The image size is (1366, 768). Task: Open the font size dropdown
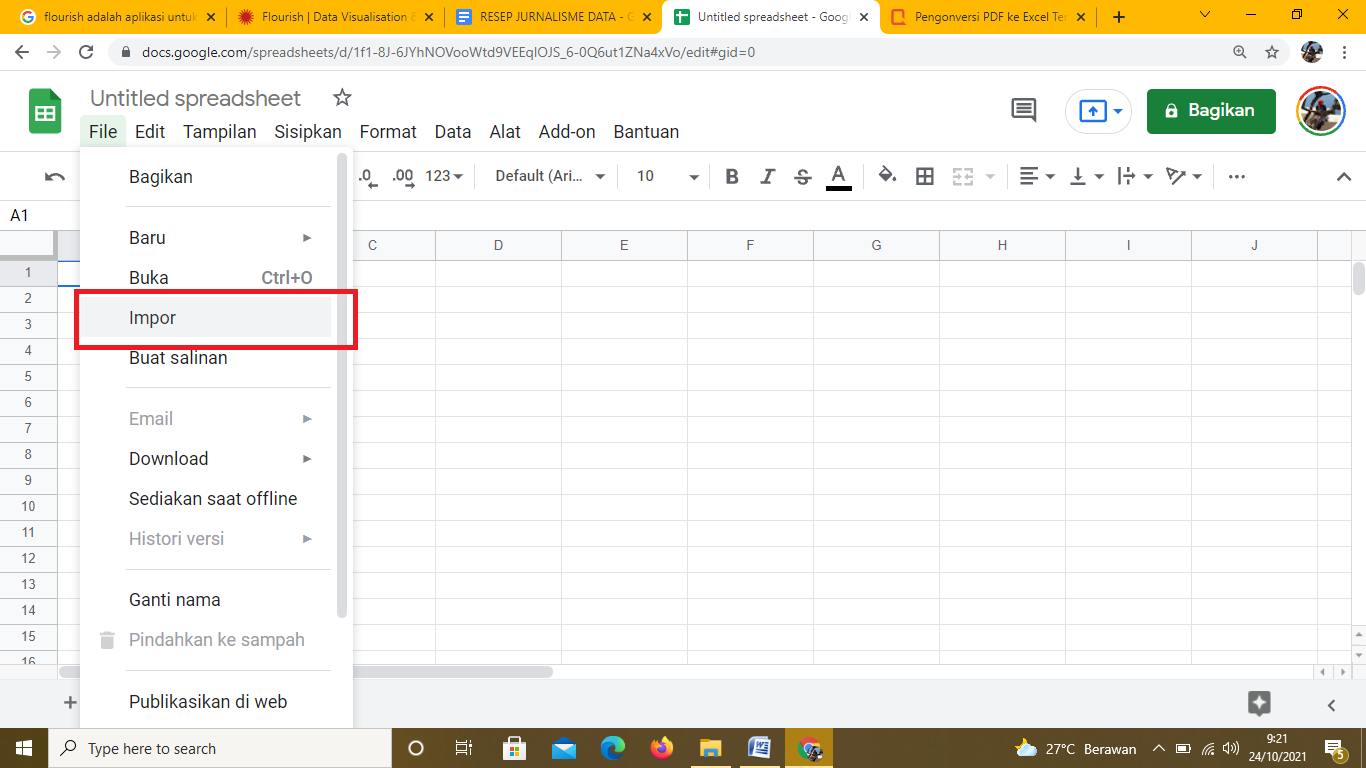668,176
